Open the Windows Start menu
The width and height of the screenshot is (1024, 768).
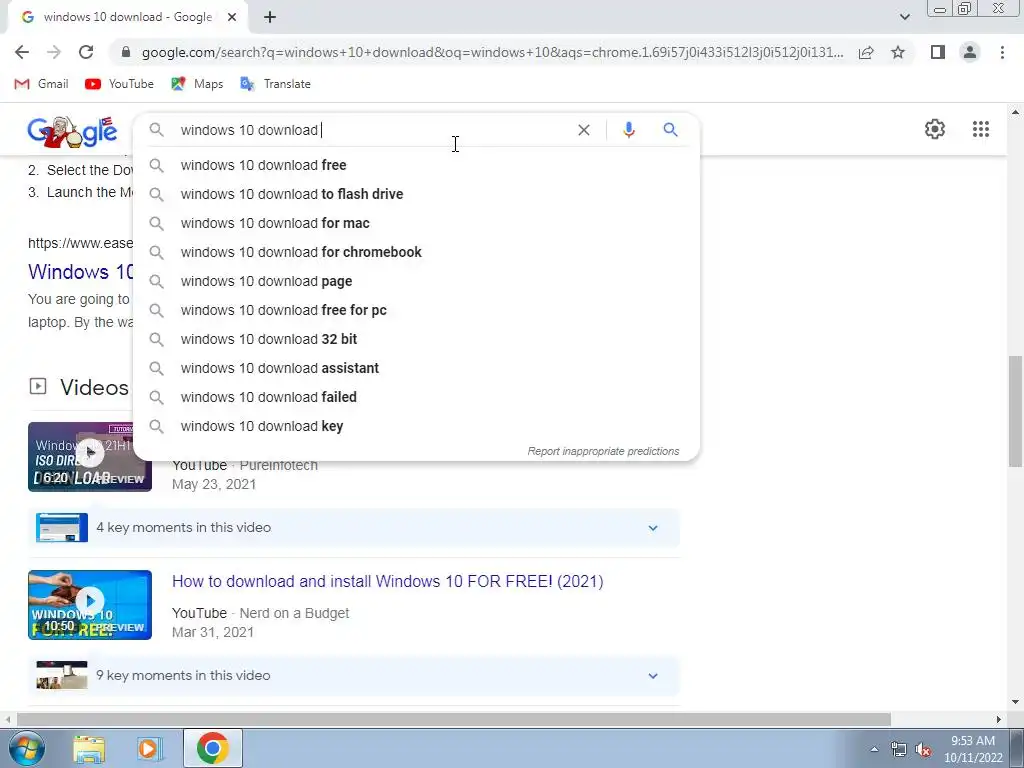[26, 748]
